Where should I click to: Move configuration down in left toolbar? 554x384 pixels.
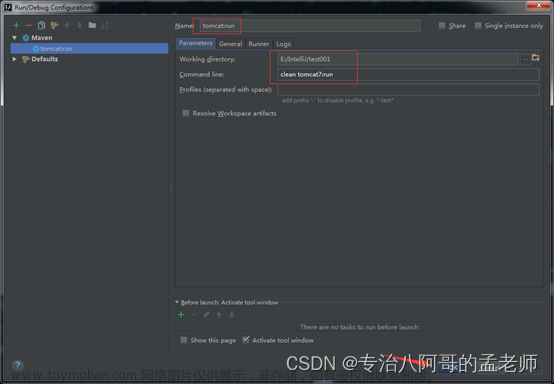pyautogui.click(x=79, y=25)
